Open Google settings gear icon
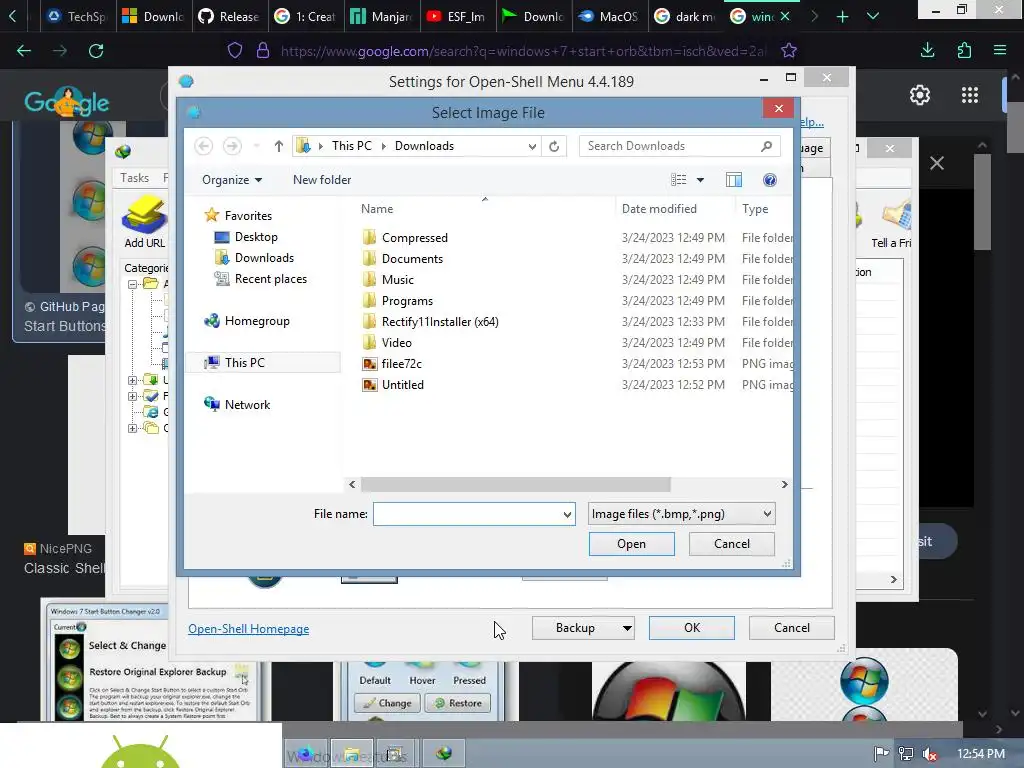This screenshot has height=768, width=1024. pyautogui.click(x=920, y=95)
